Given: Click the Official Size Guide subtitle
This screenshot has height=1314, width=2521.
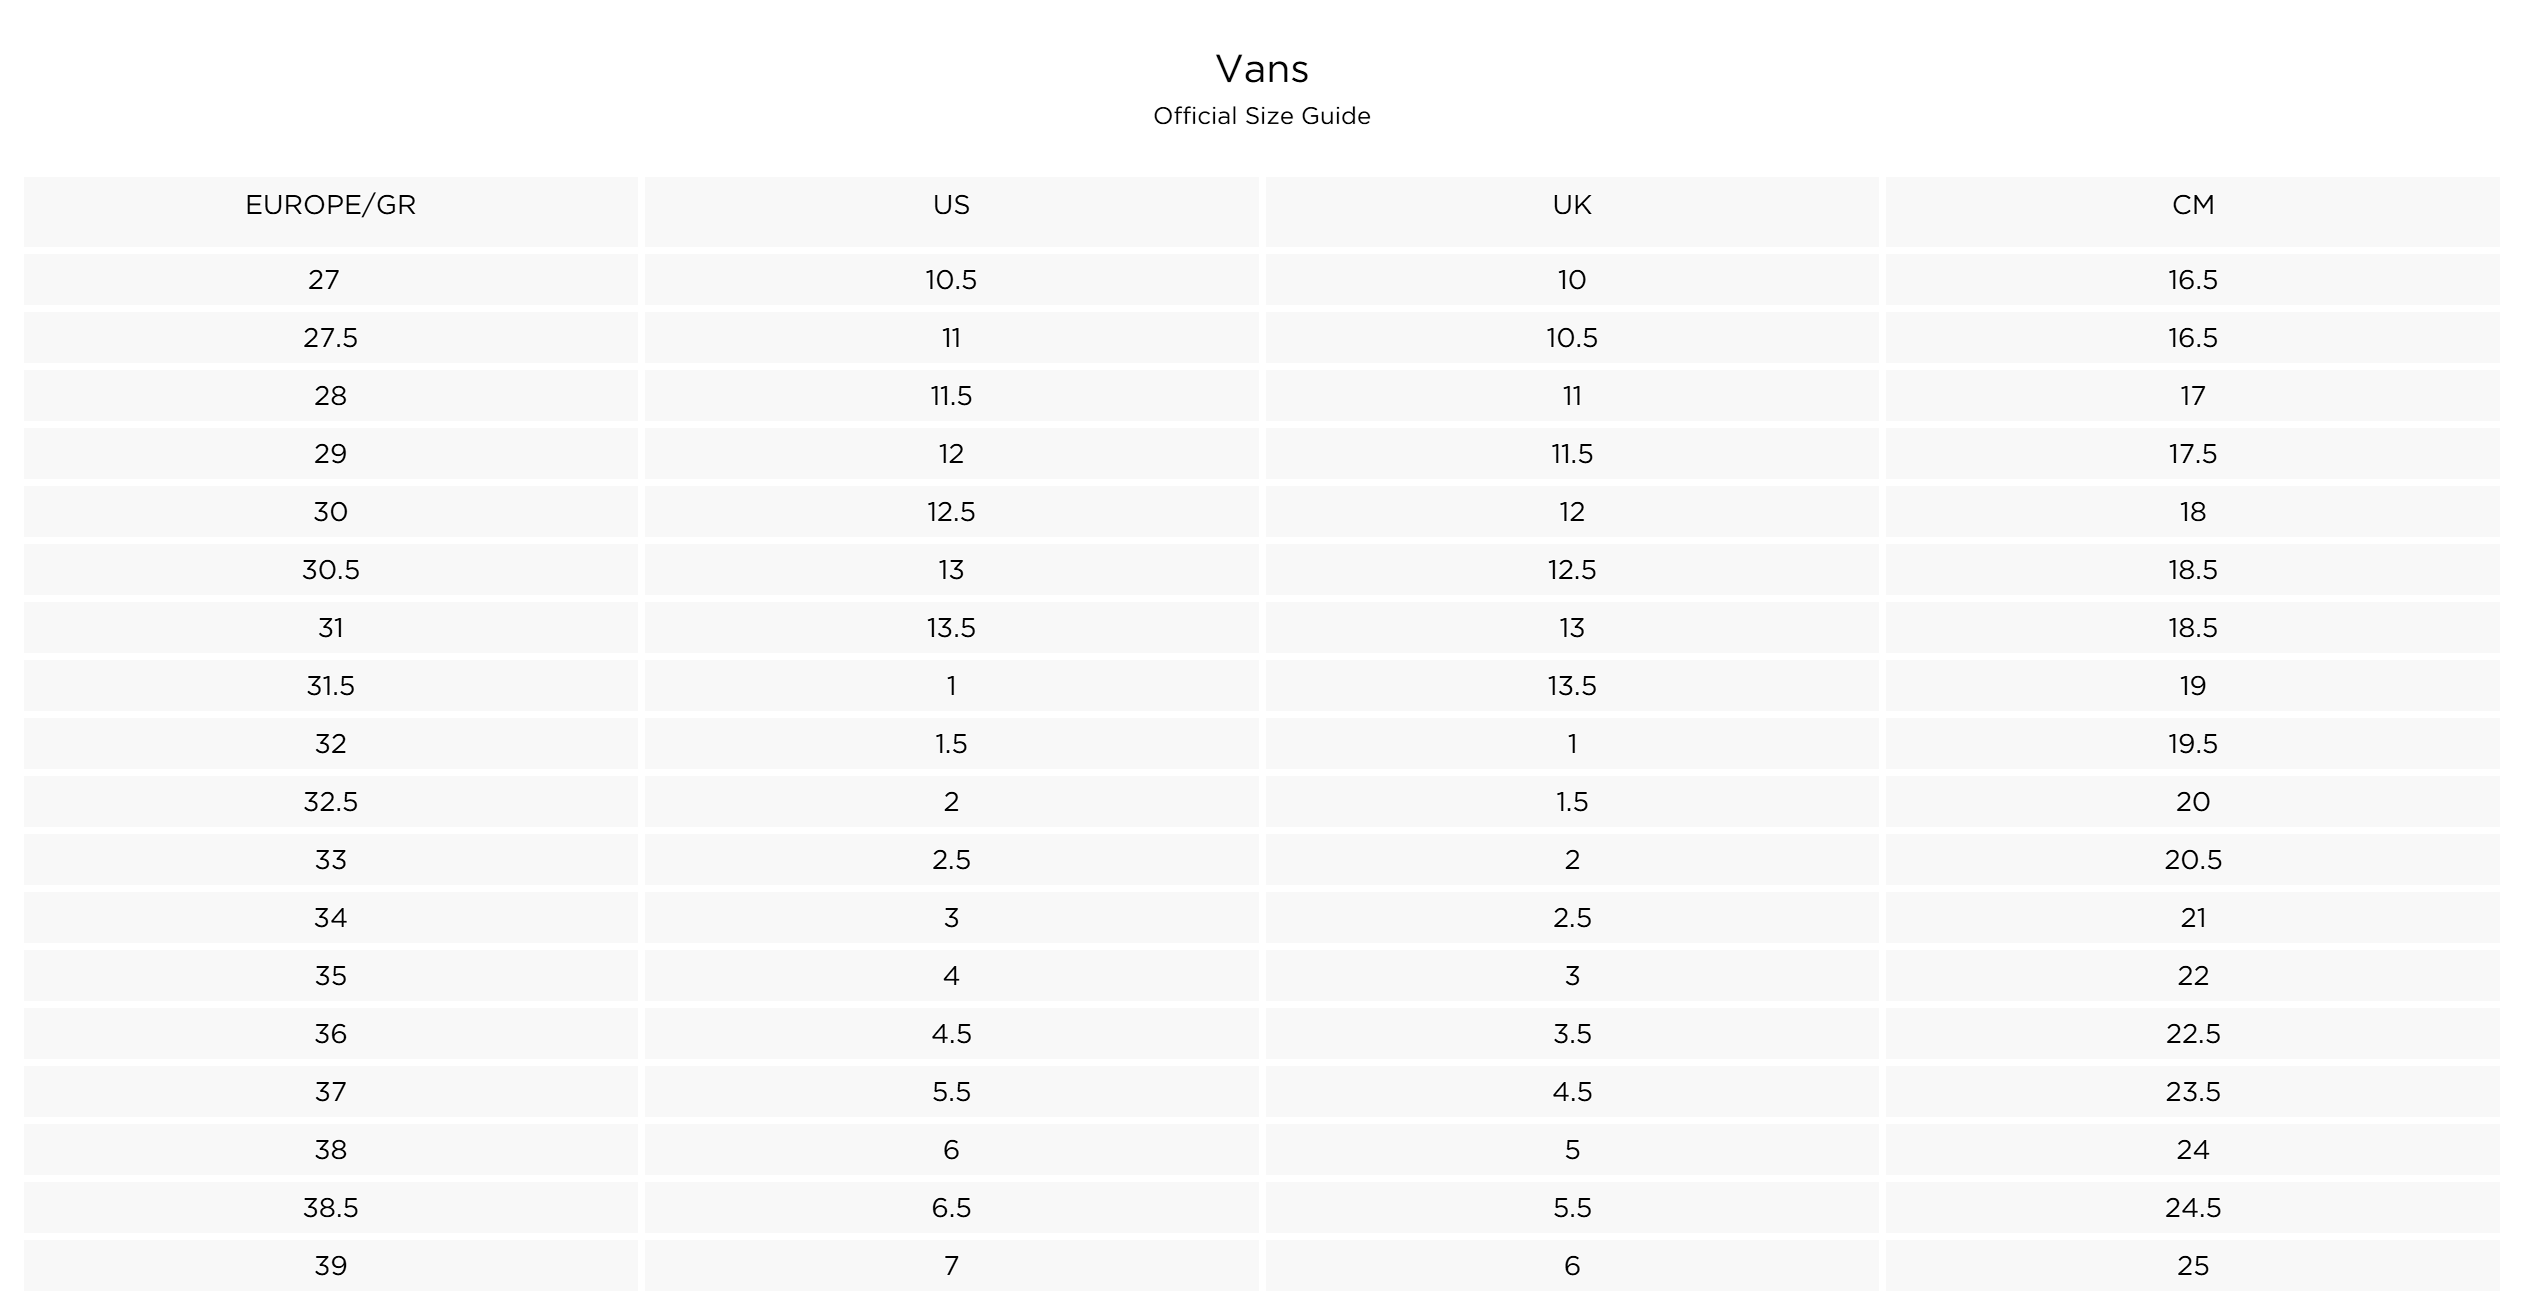Looking at the screenshot, I should click(x=1262, y=116).
